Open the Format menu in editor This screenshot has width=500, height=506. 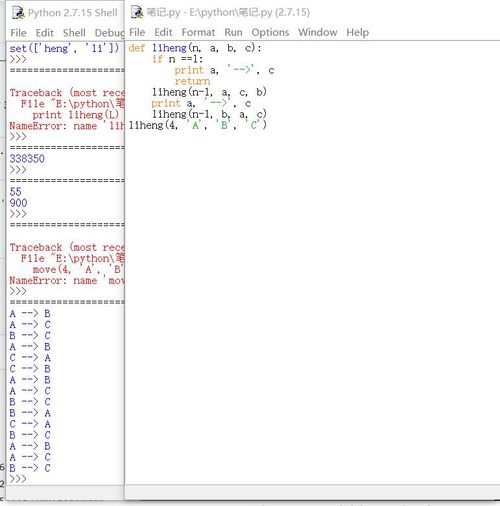tap(198, 32)
